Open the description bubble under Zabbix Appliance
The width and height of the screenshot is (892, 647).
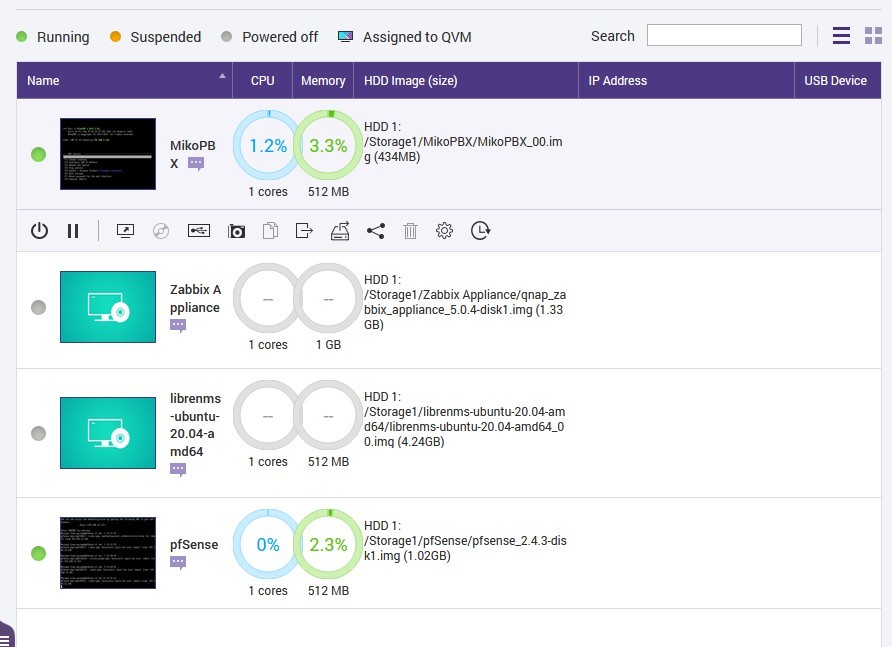point(178,326)
